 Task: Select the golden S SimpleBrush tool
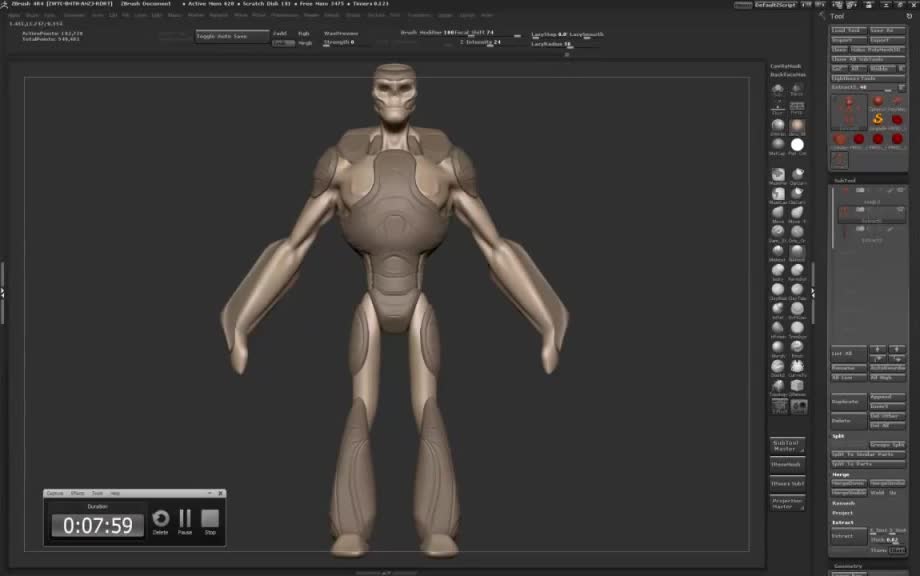(x=878, y=119)
